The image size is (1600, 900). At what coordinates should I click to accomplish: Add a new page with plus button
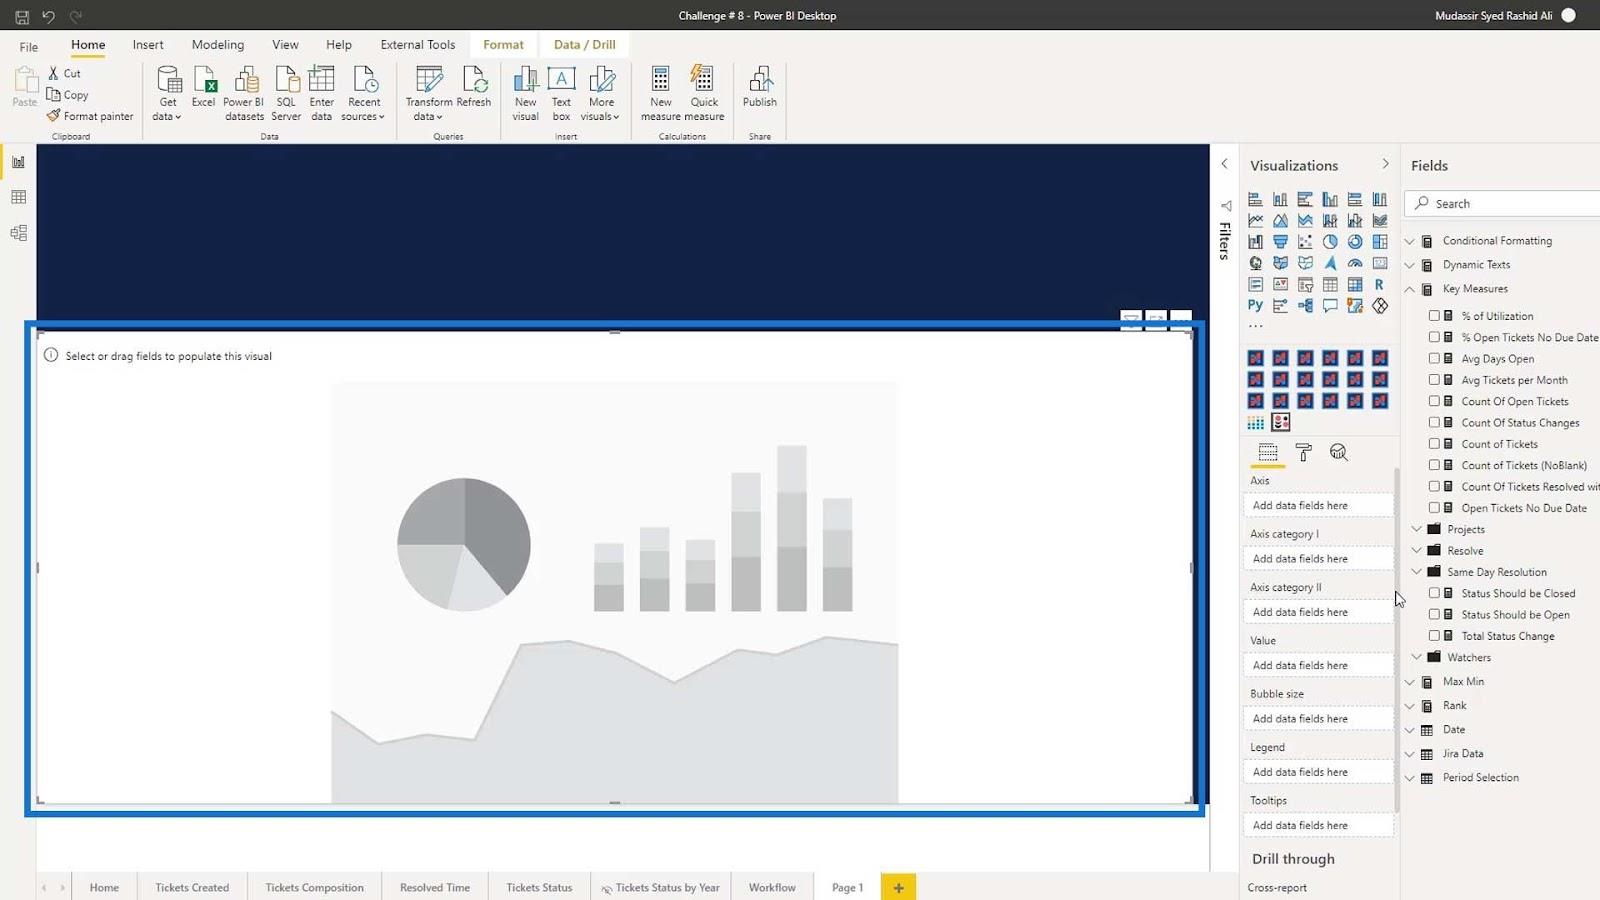(x=898, y=887)
